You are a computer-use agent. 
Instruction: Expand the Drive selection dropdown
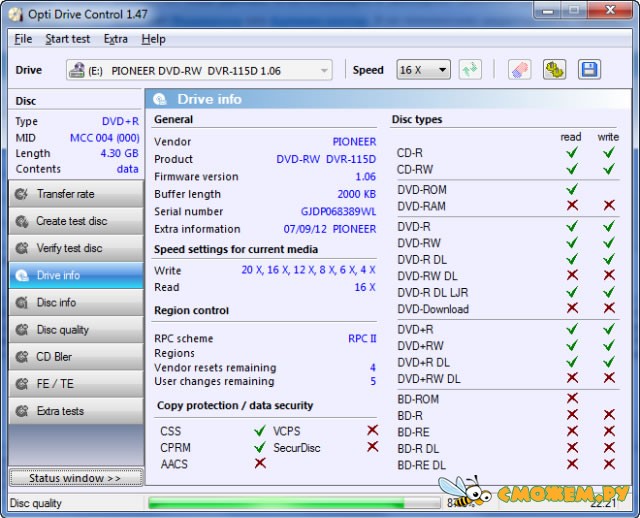point(199,70)
